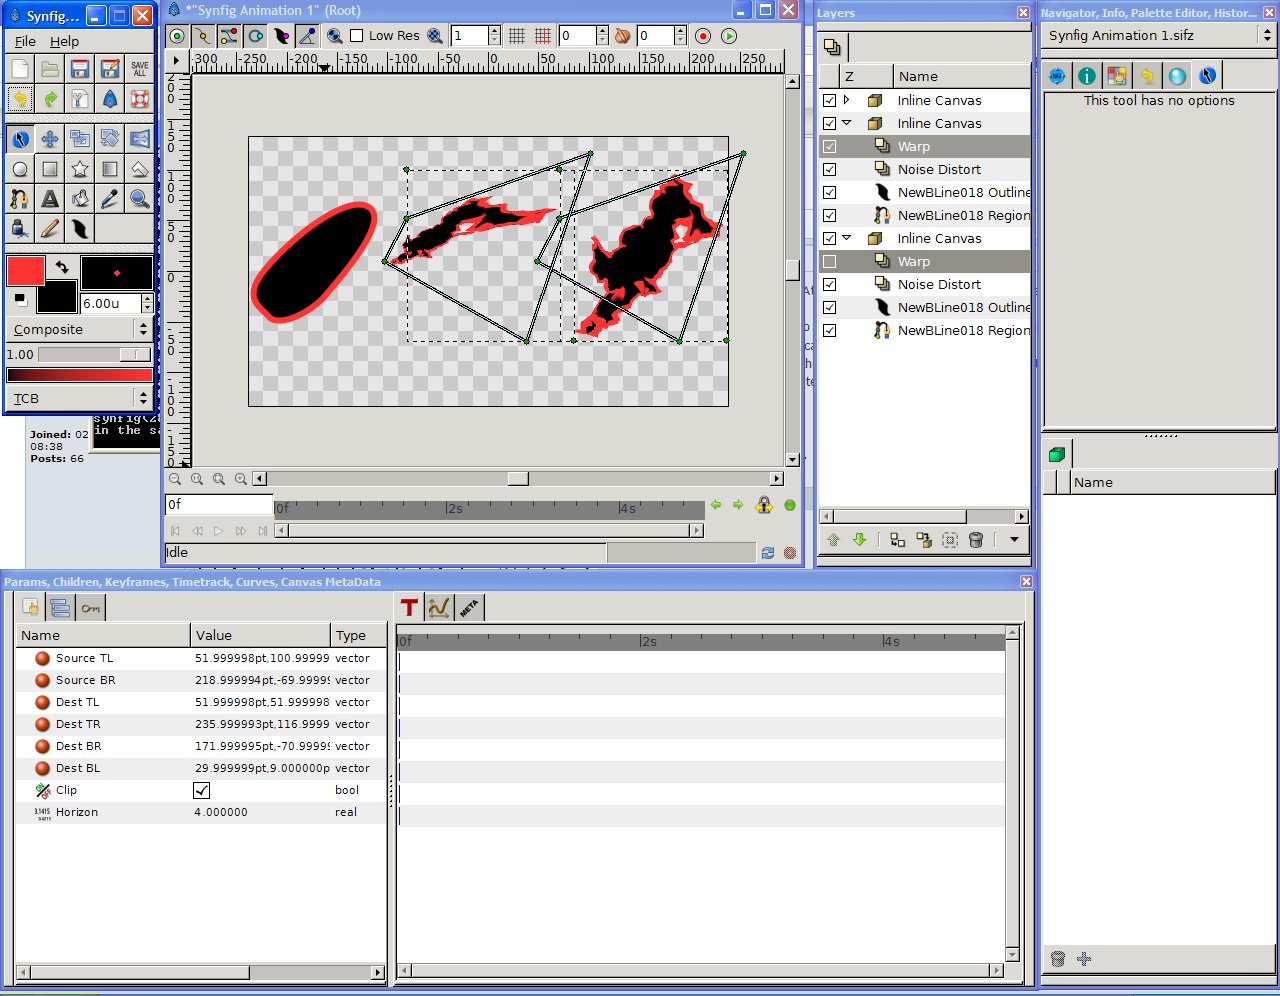Select the Draw tool ink bottle icon
1280x996 pixels.
click(19, 229)
